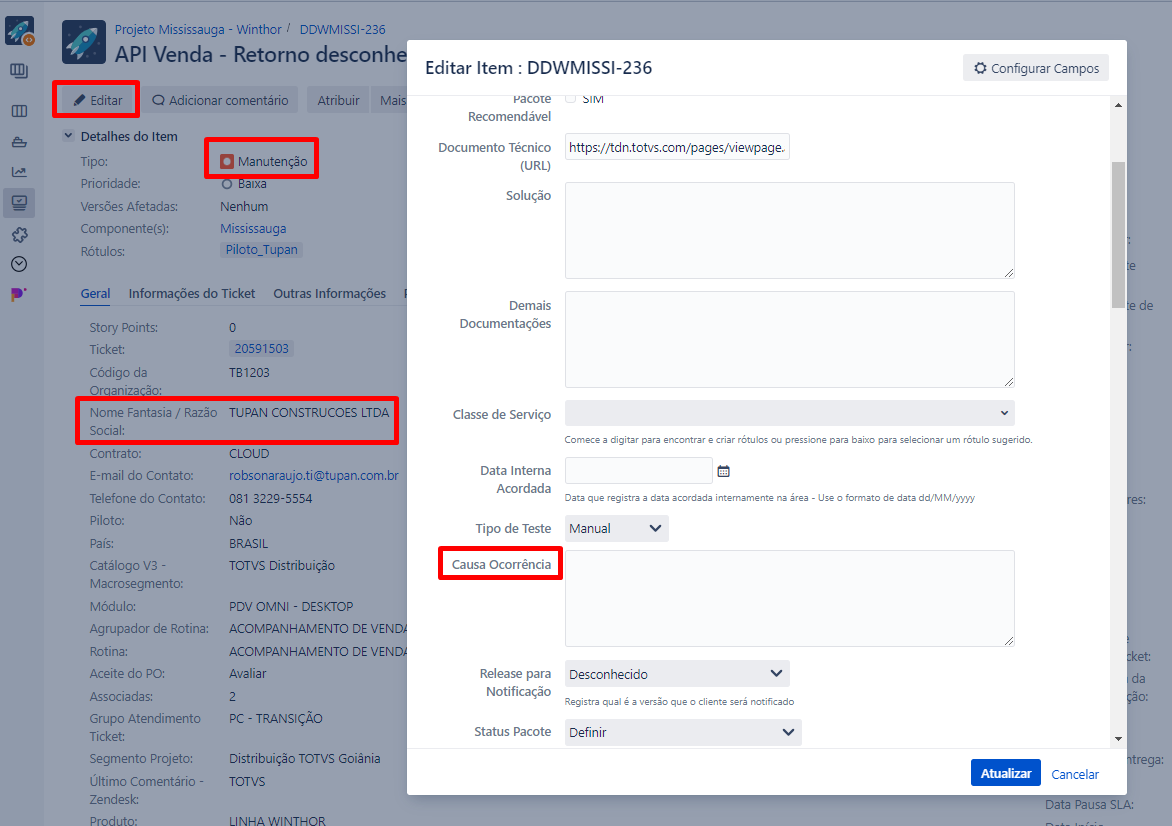The width and height of the screenshot is (1172, 826).
Task: Open the Status Pacote dropdown
Action: click(682, 732)
